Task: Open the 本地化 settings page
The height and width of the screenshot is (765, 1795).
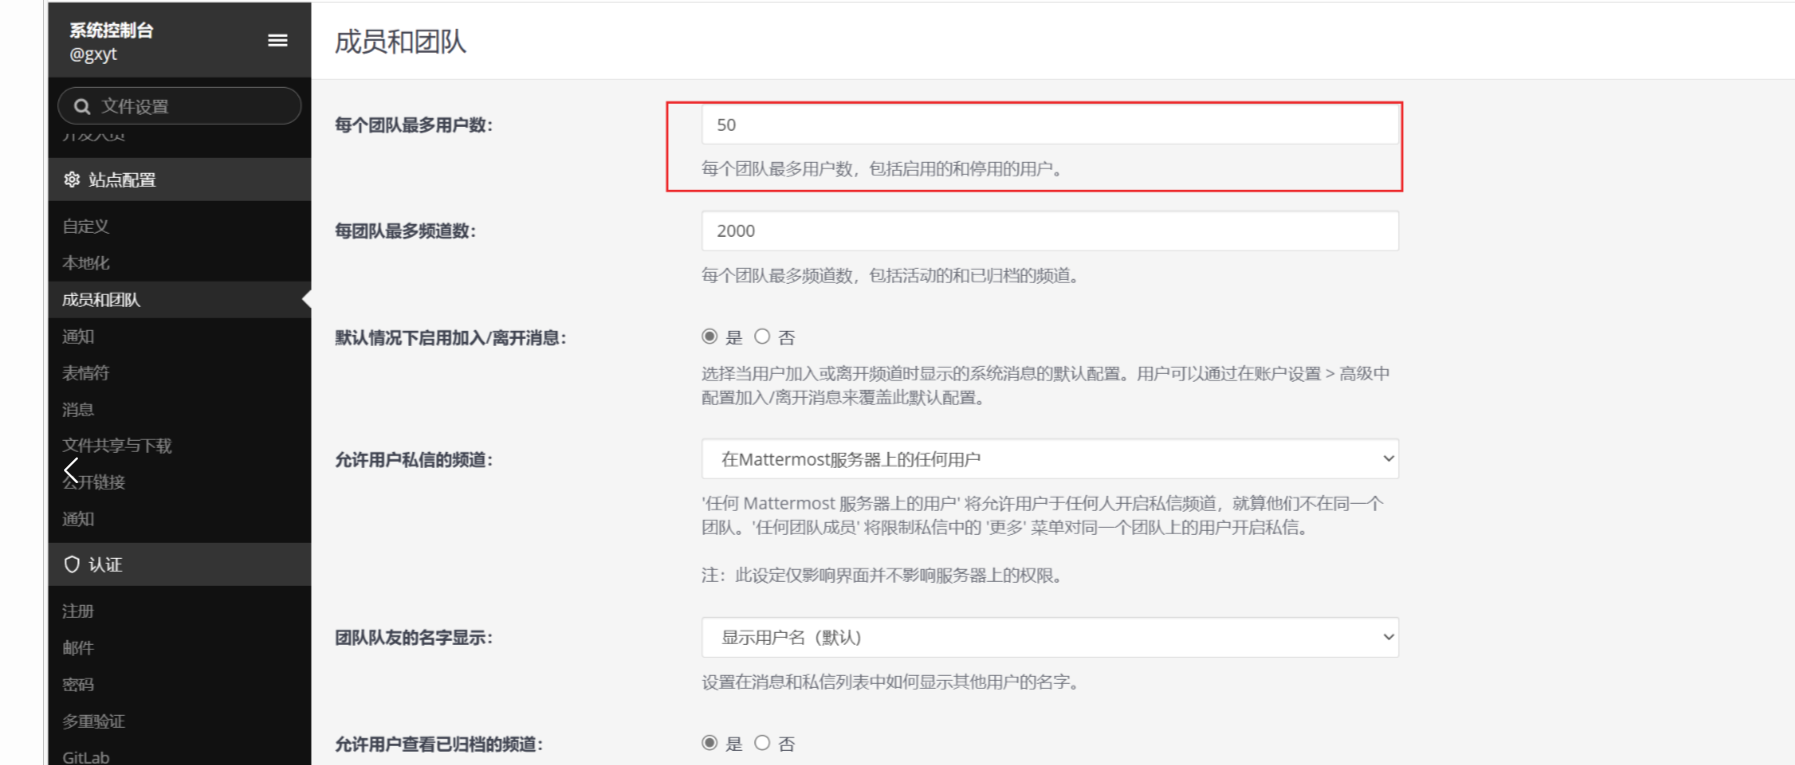Action: click(86, 263)
